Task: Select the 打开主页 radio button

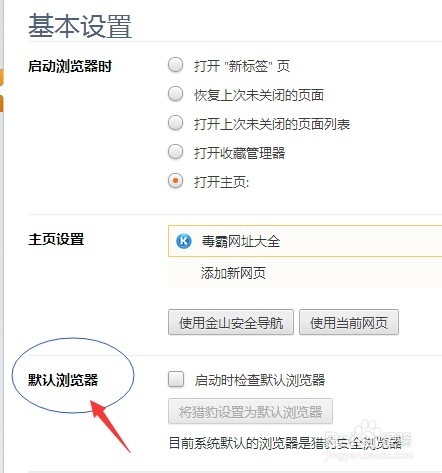Action: click(175, 181)
